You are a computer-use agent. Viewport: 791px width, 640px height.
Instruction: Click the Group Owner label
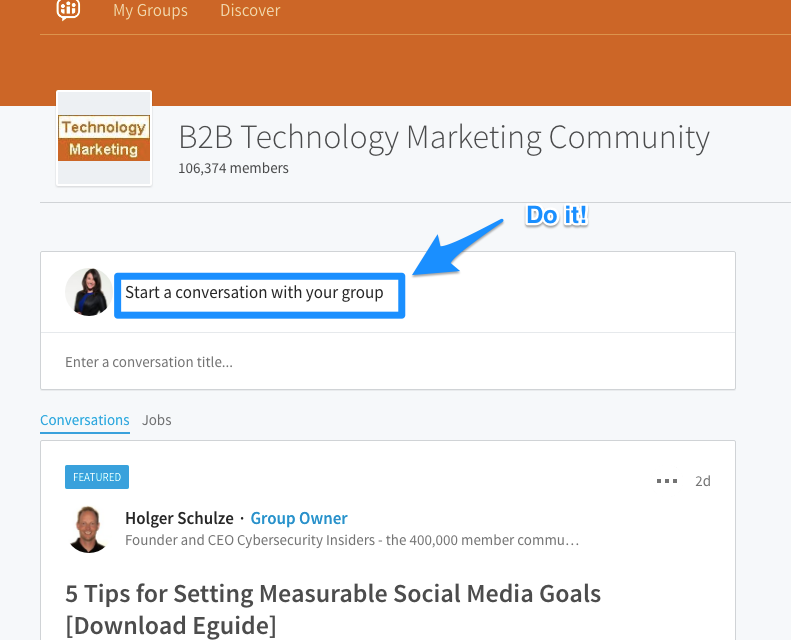tap(299, 518)
